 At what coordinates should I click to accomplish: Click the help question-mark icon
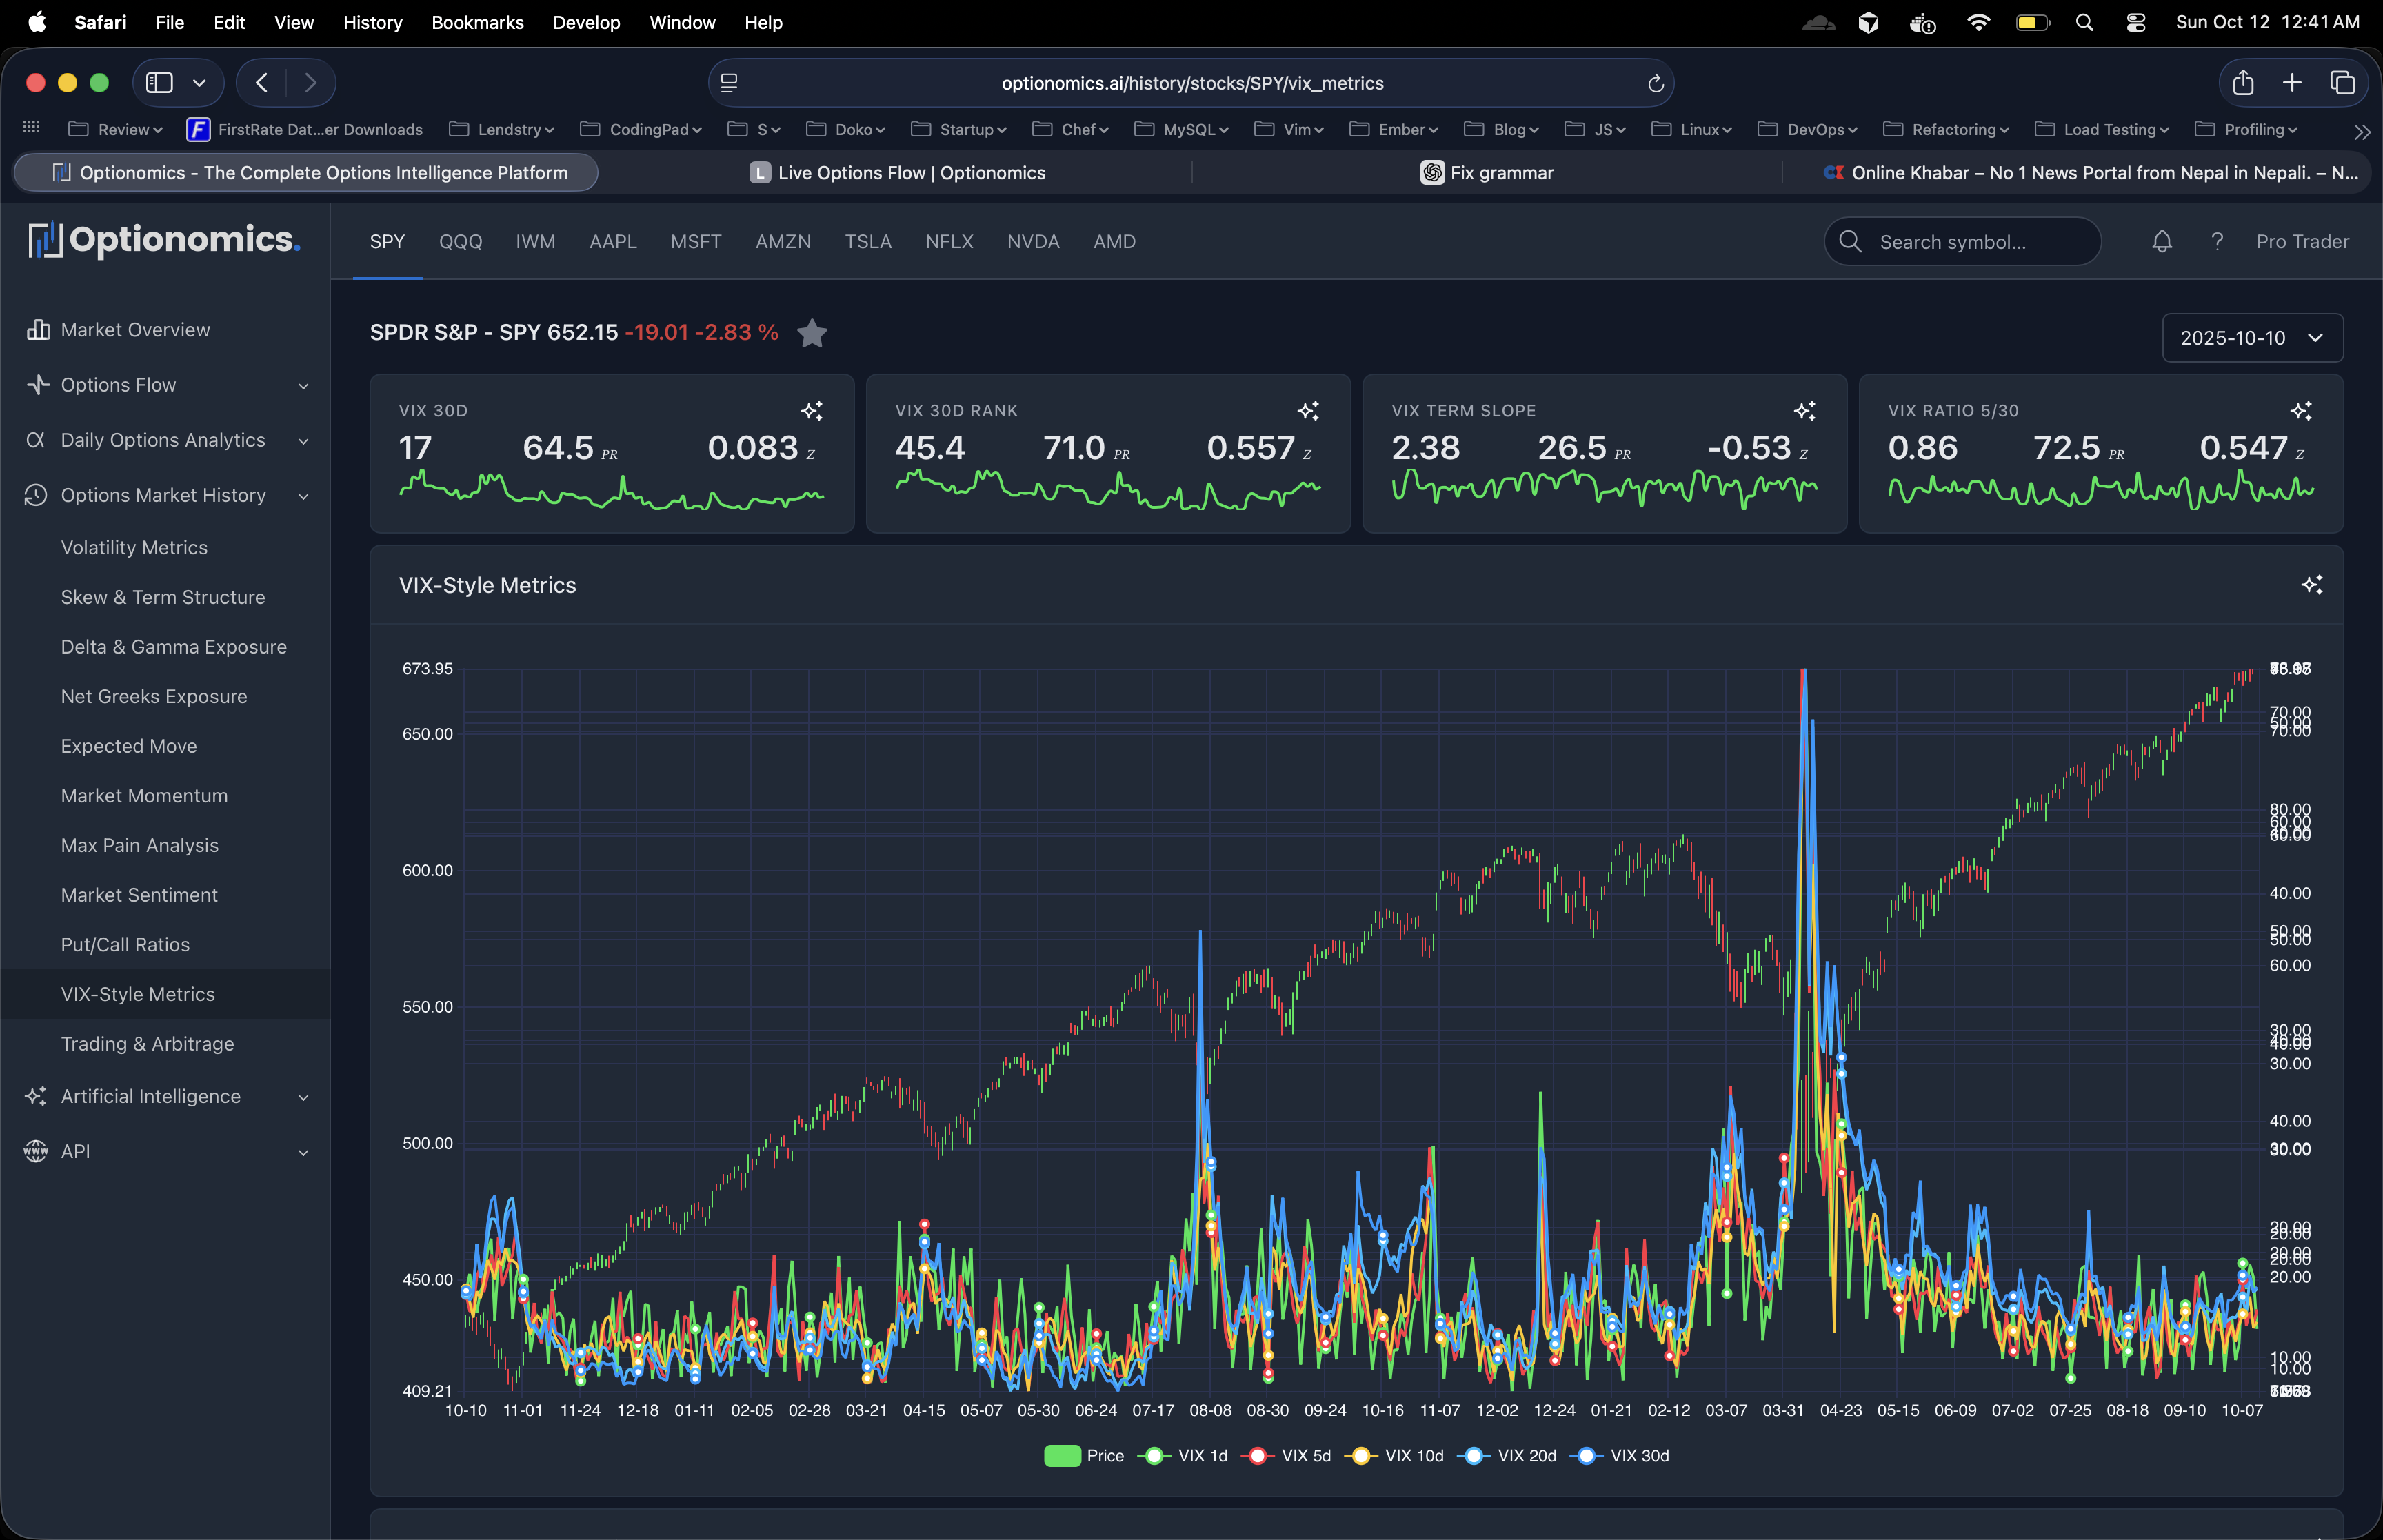point(2216,241)
